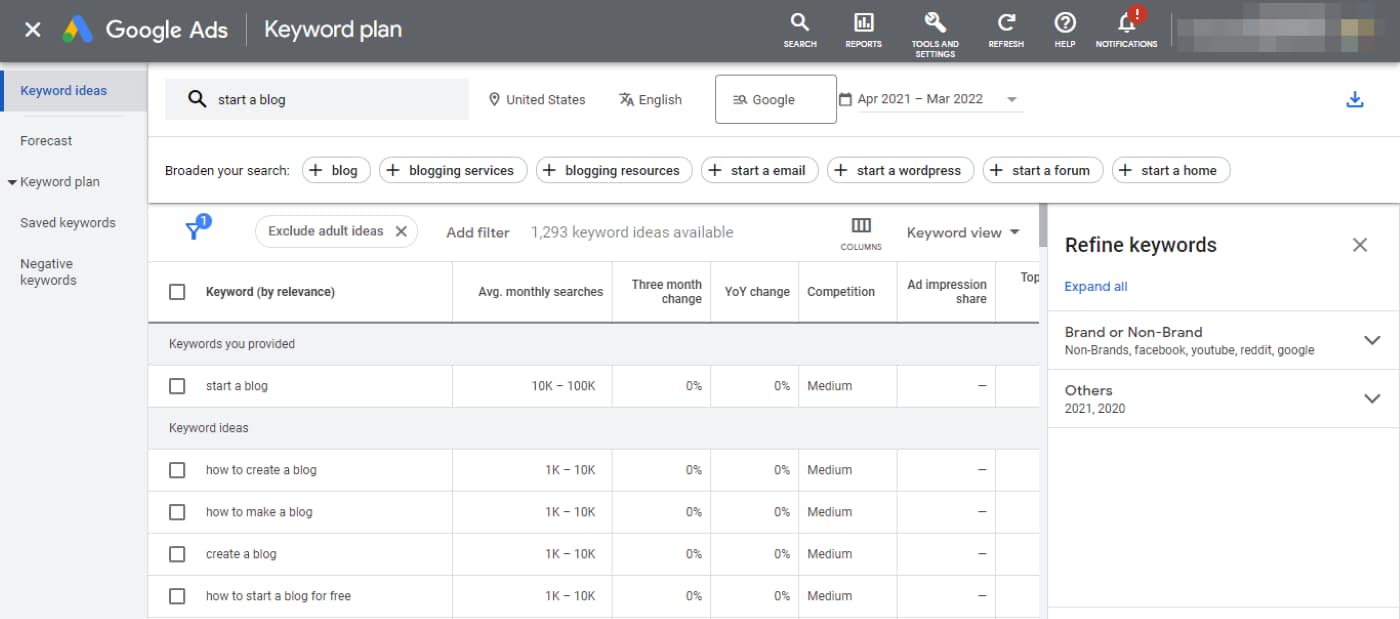Check the 'how to create a blog' row
Screen dimensions: 1400x619
[x=177, y=469]
